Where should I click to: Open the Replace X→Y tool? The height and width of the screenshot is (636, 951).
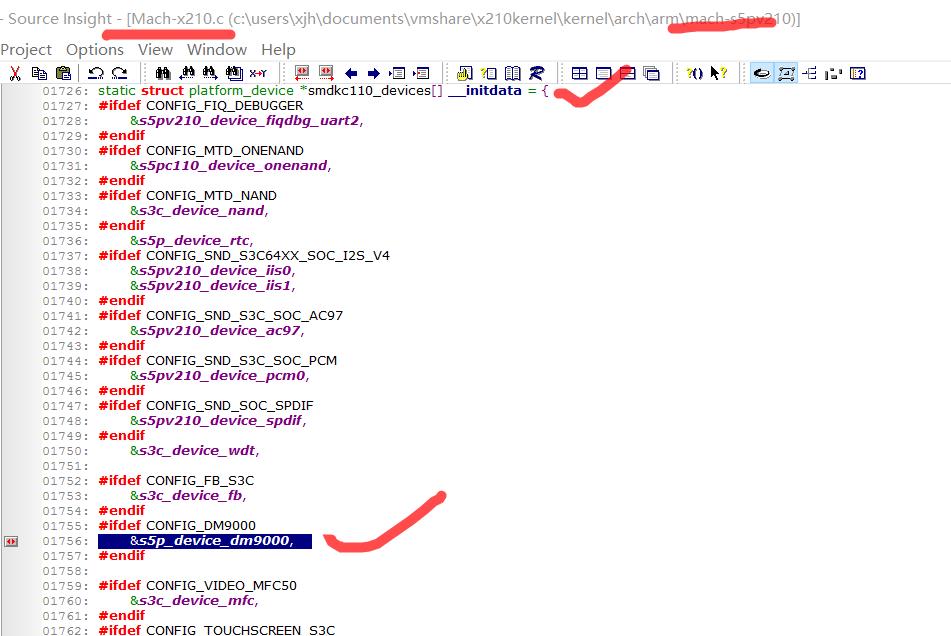coord(258,73)
